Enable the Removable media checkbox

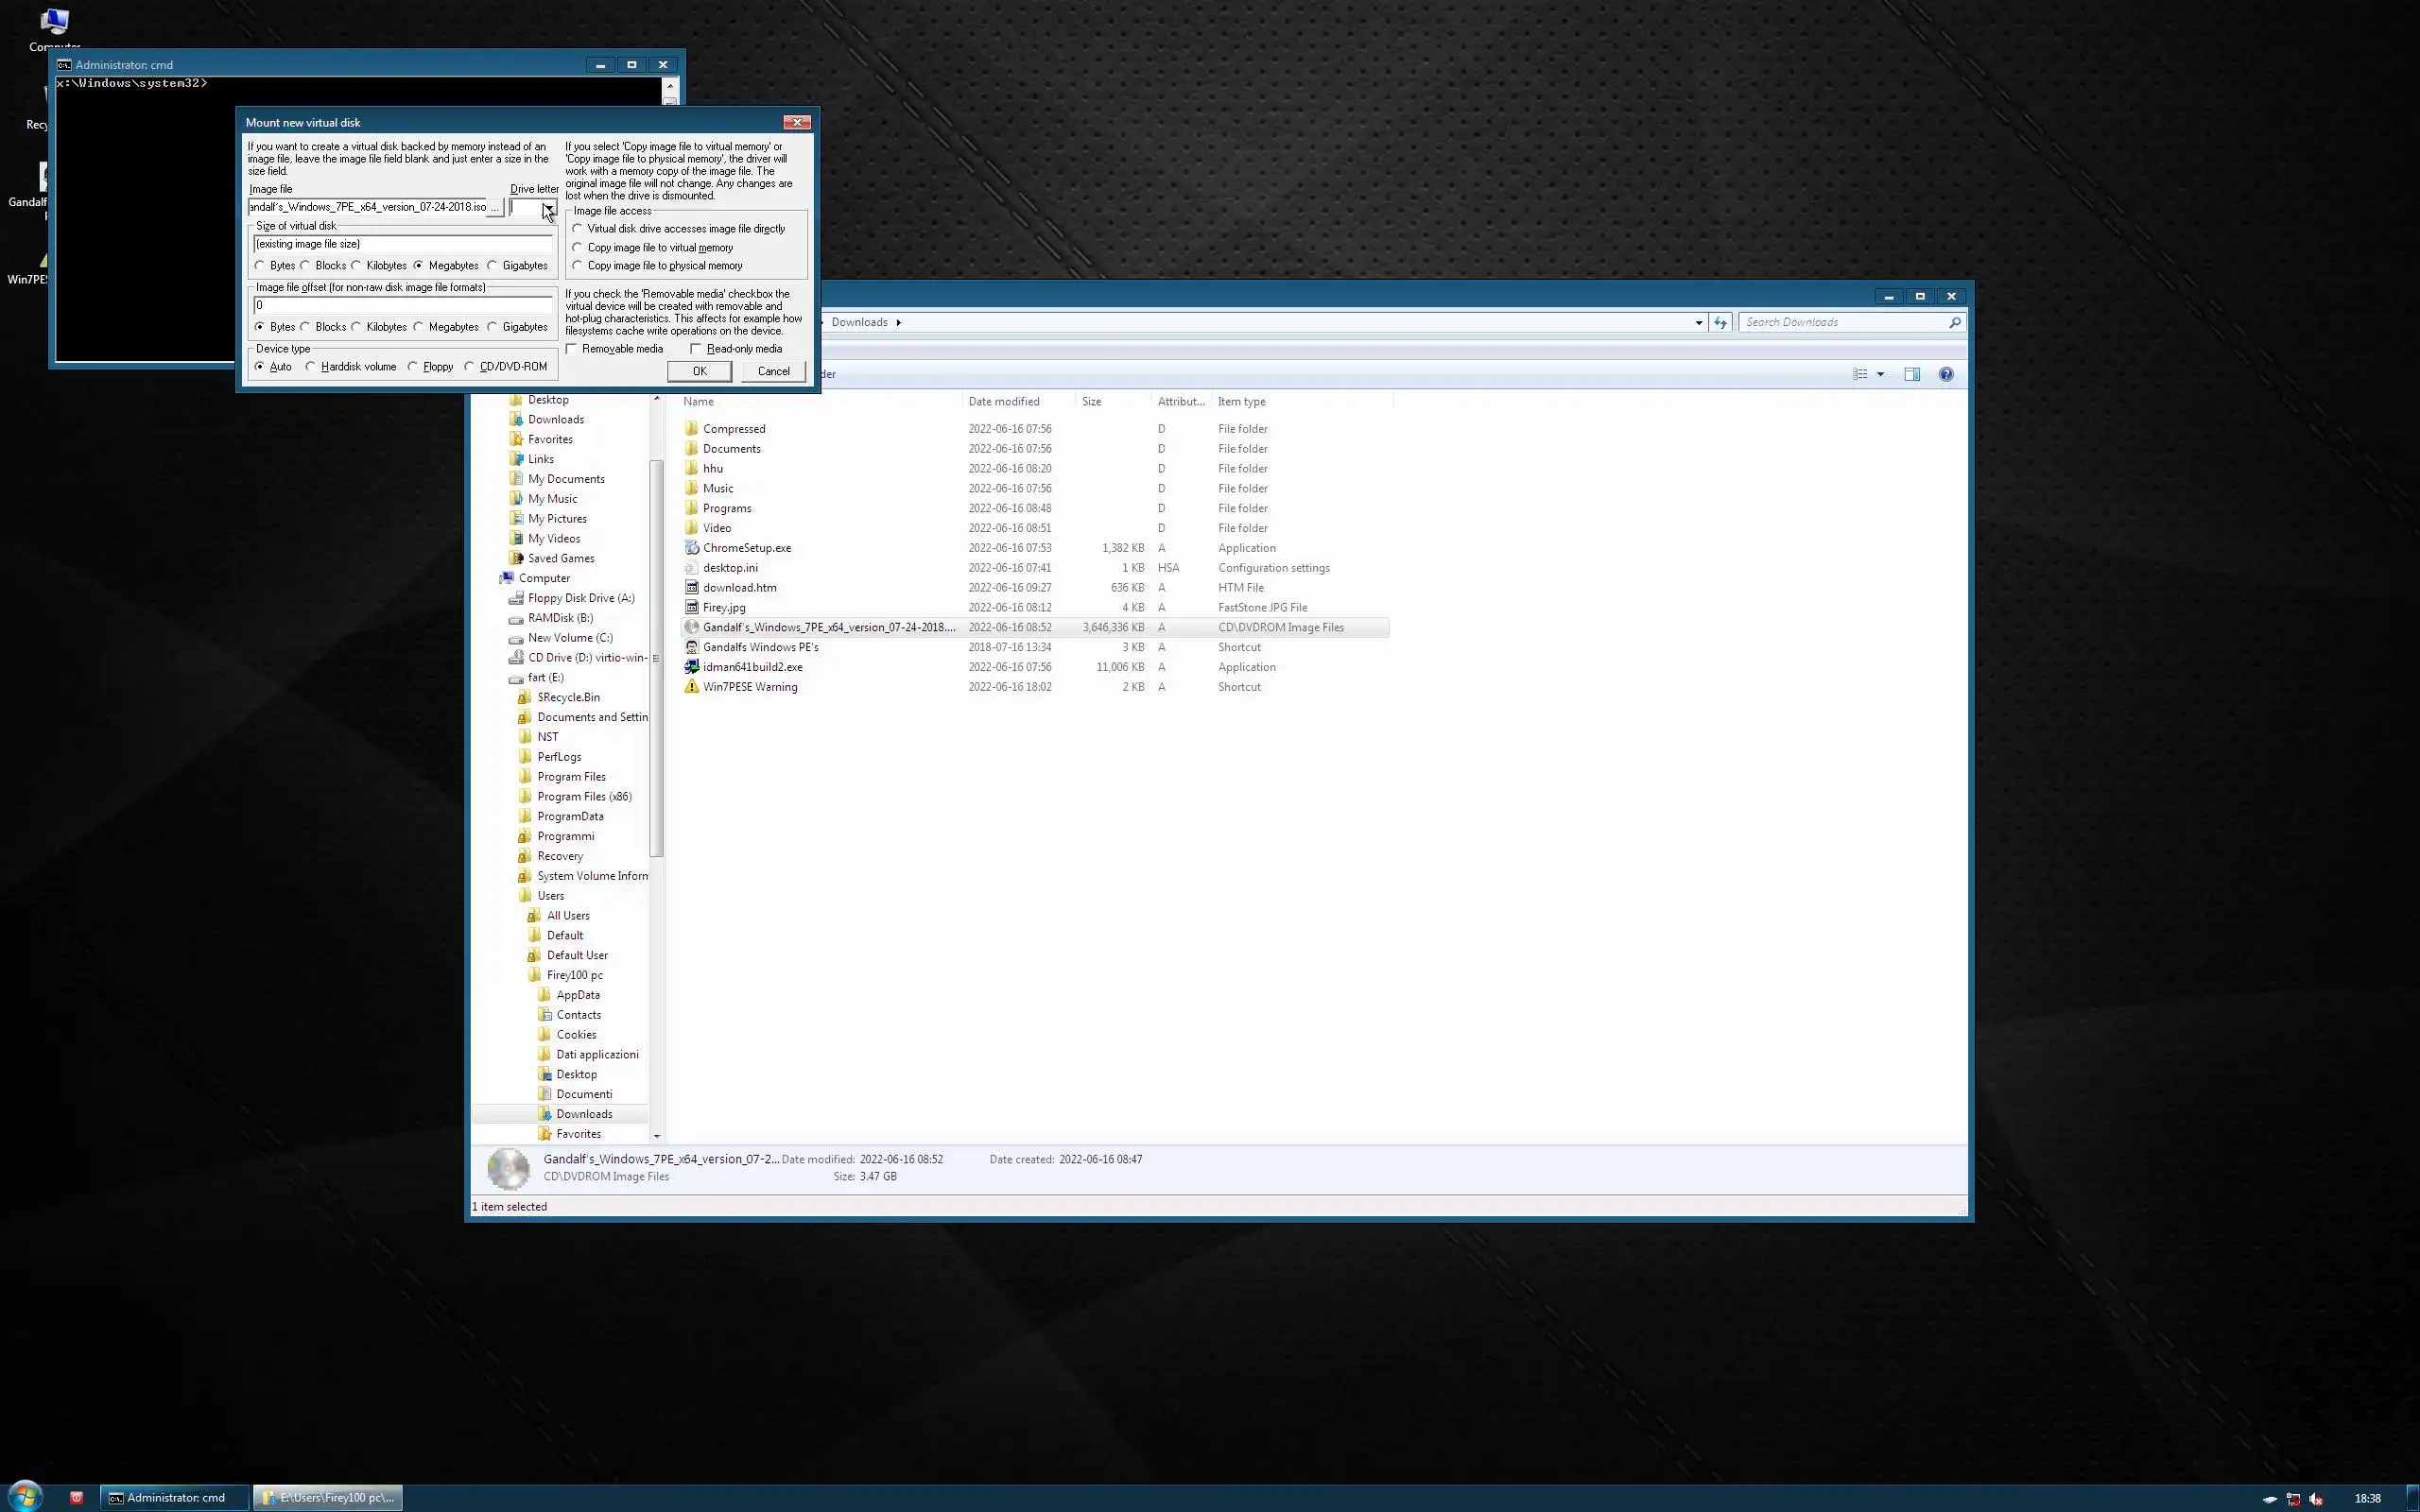(x=572, y=349)
